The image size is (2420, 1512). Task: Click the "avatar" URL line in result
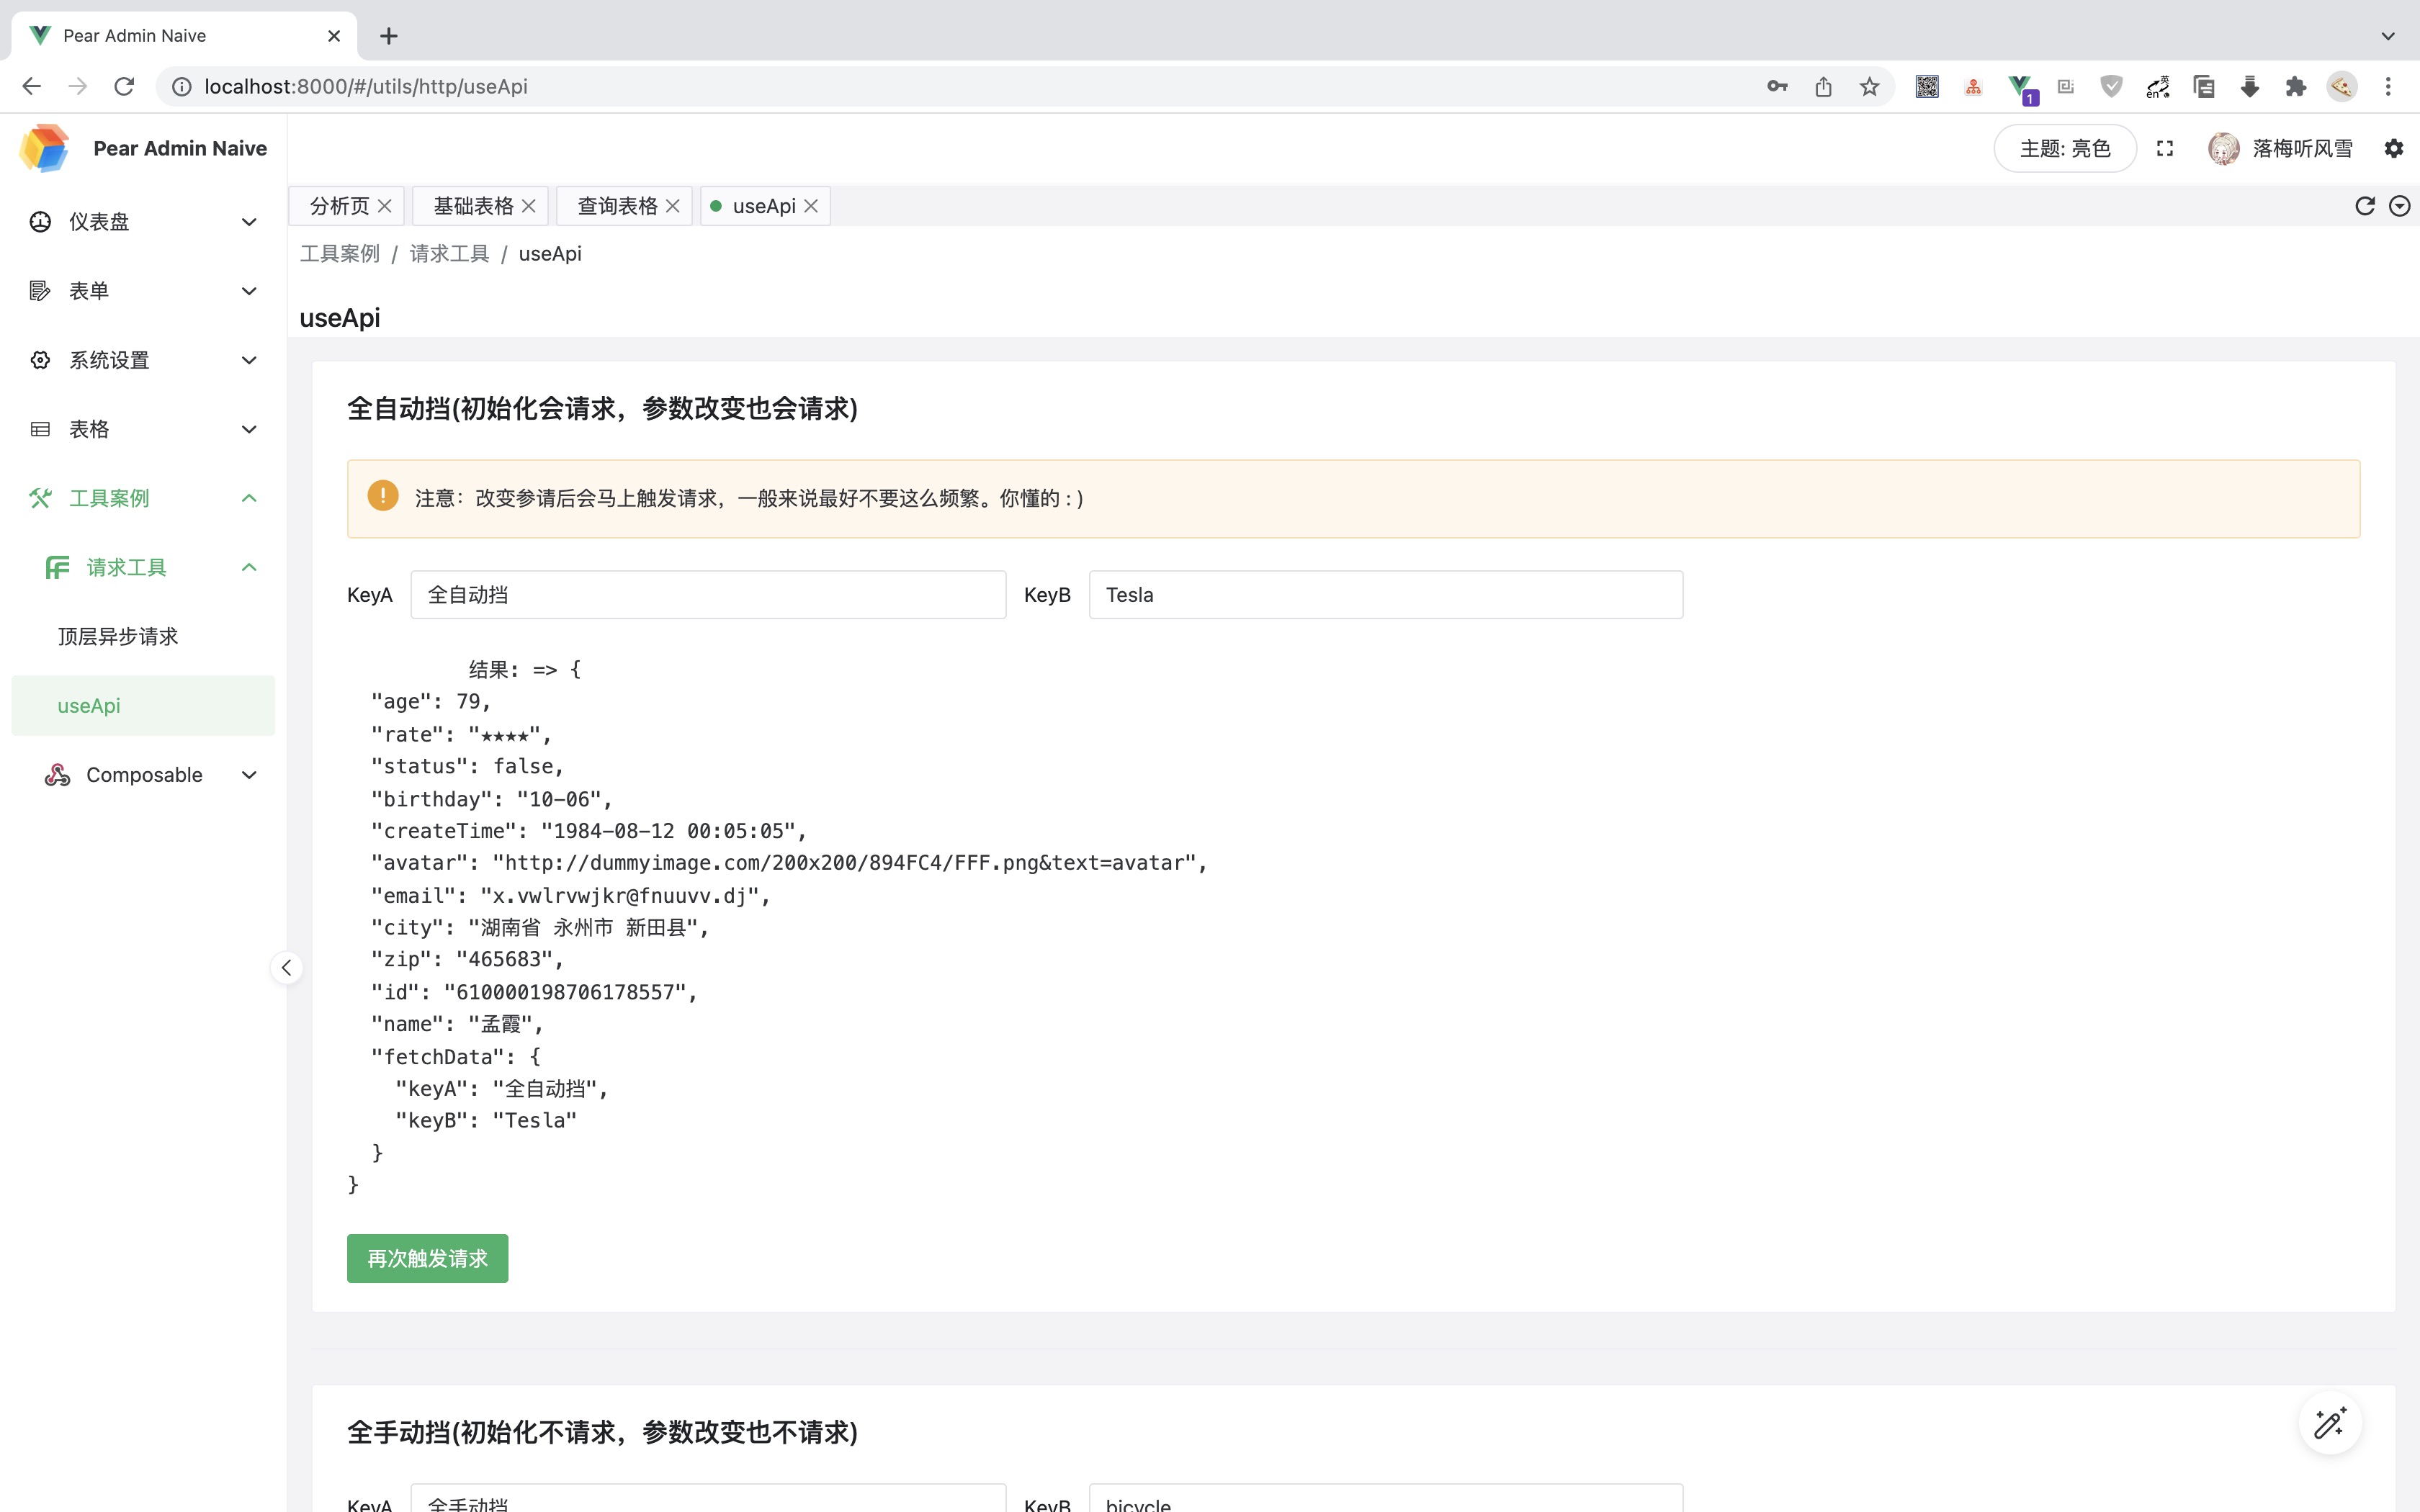(x=789, y=863)
